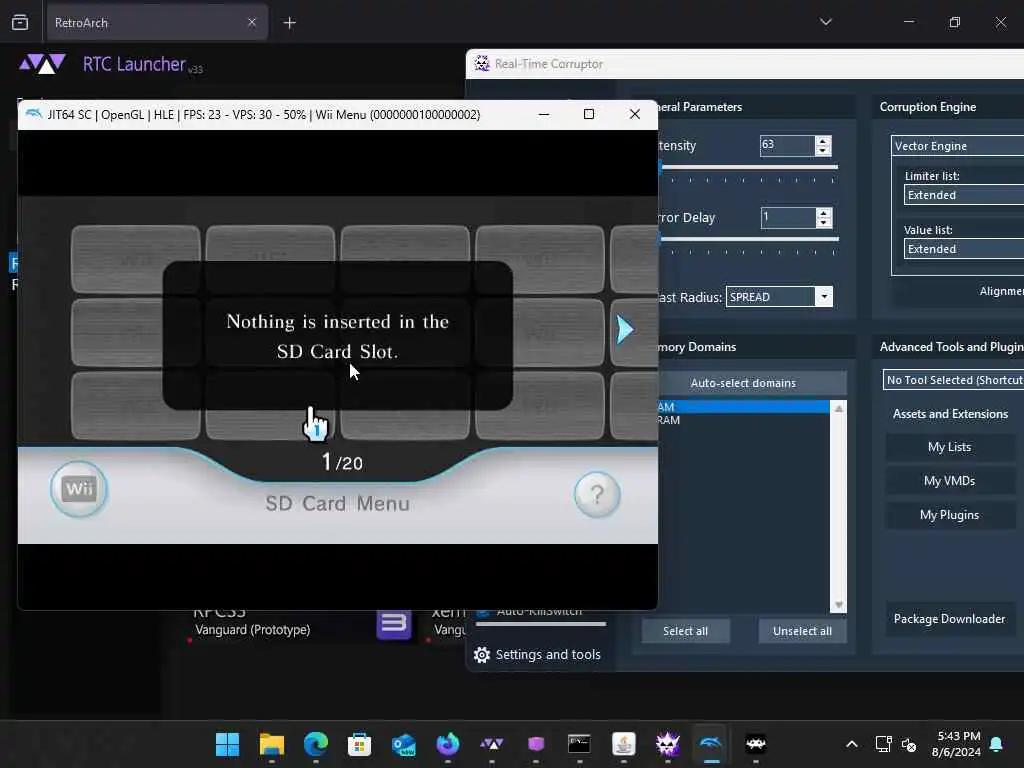Open the Limiter list Extended dropdown

point(964,195)
